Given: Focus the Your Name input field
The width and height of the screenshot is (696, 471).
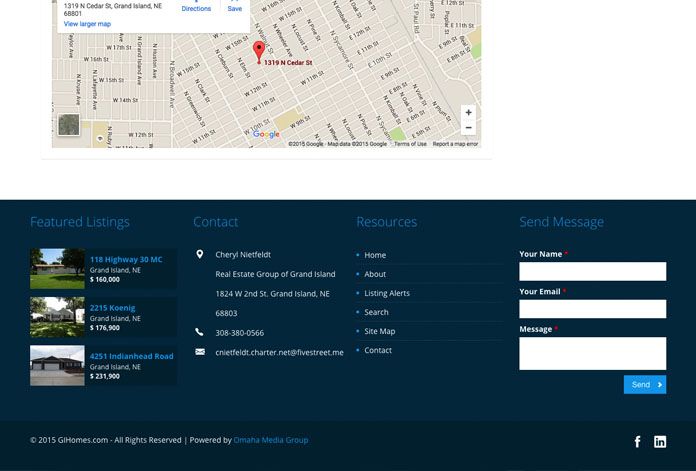Looking at the screenshot, I should [592, 271].
